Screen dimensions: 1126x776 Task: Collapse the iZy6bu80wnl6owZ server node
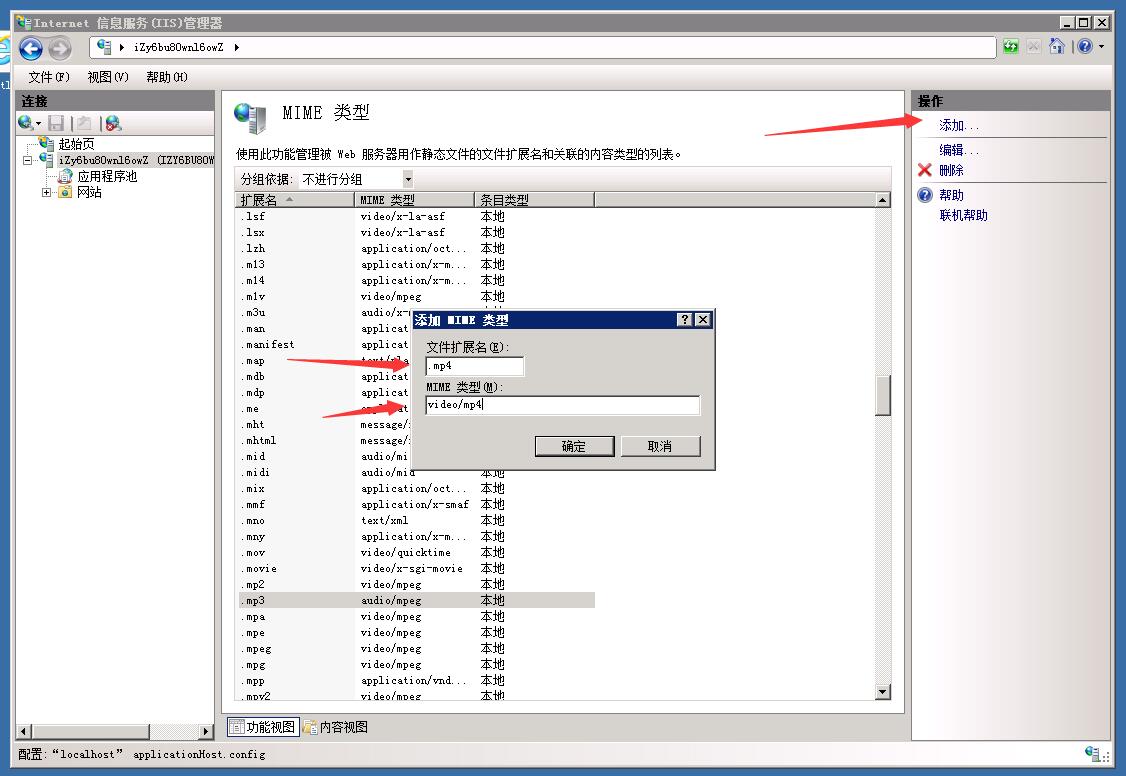click(x=30, y=160)
